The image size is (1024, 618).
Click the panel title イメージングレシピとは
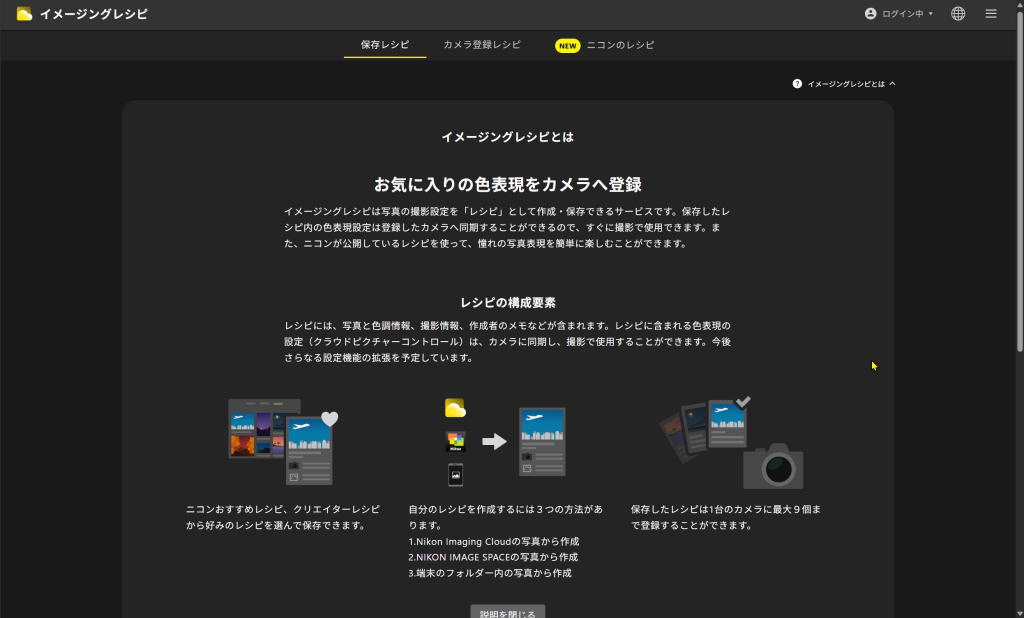(507, 137)
